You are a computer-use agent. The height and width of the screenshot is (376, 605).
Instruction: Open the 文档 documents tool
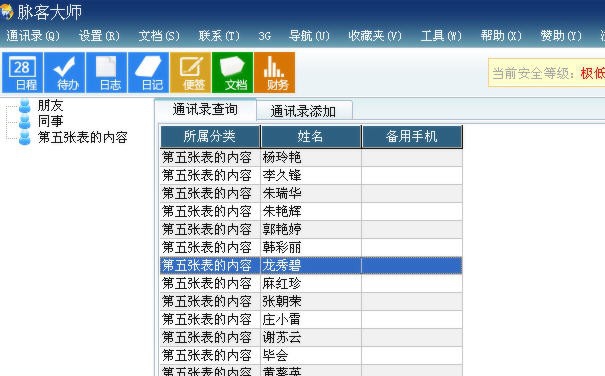click(233, 73)
